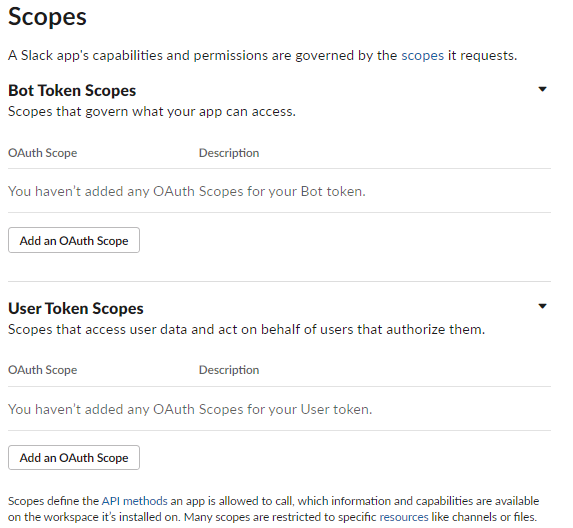Click 'Scopes that access user data' description text
Image resolution: width=573 pixels, height=528 pixels.
pyautogui.click(x=246, y=329)
